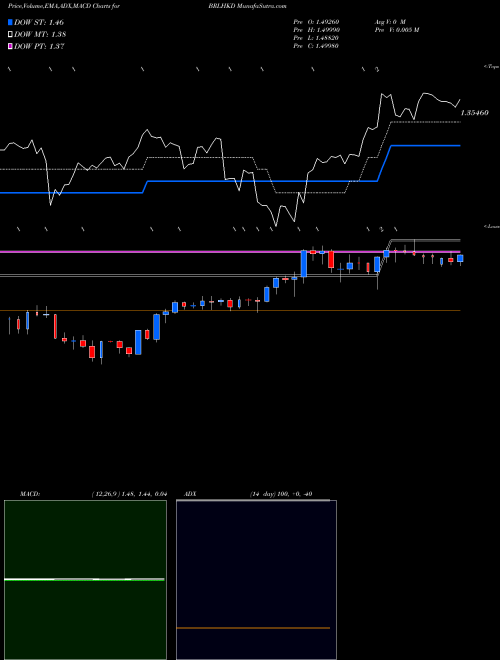Click the 1.35460 price label
The image size is (500, 660).
point(475,113)
